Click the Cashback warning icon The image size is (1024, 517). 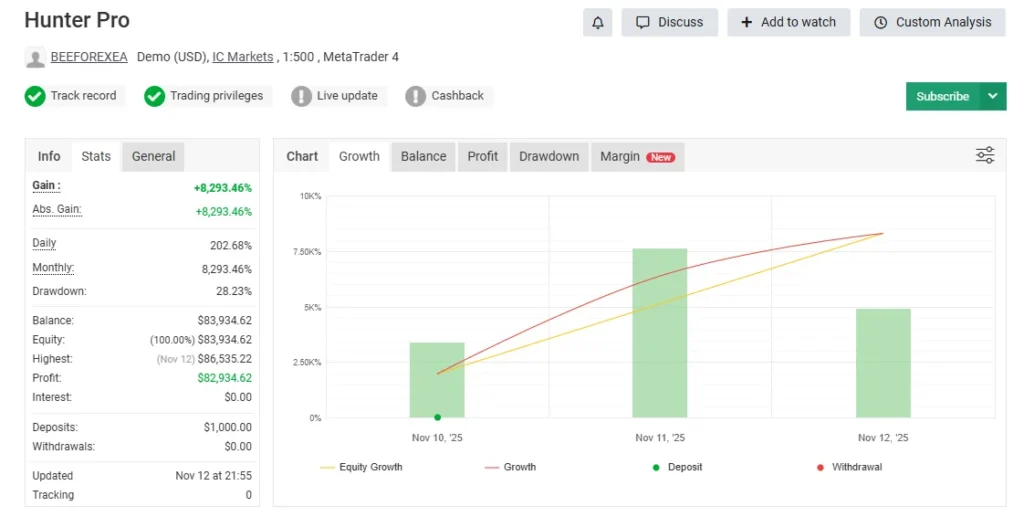click(415, 96)
